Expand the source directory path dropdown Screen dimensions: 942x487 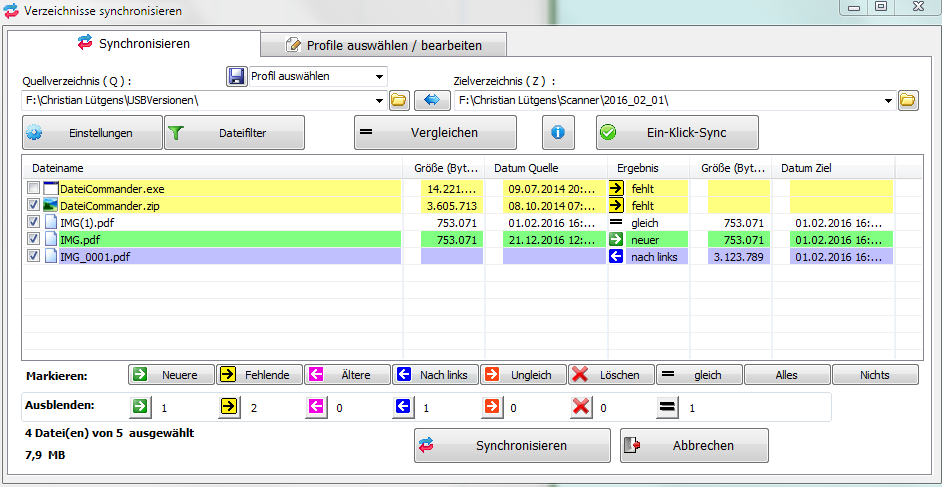379,100
